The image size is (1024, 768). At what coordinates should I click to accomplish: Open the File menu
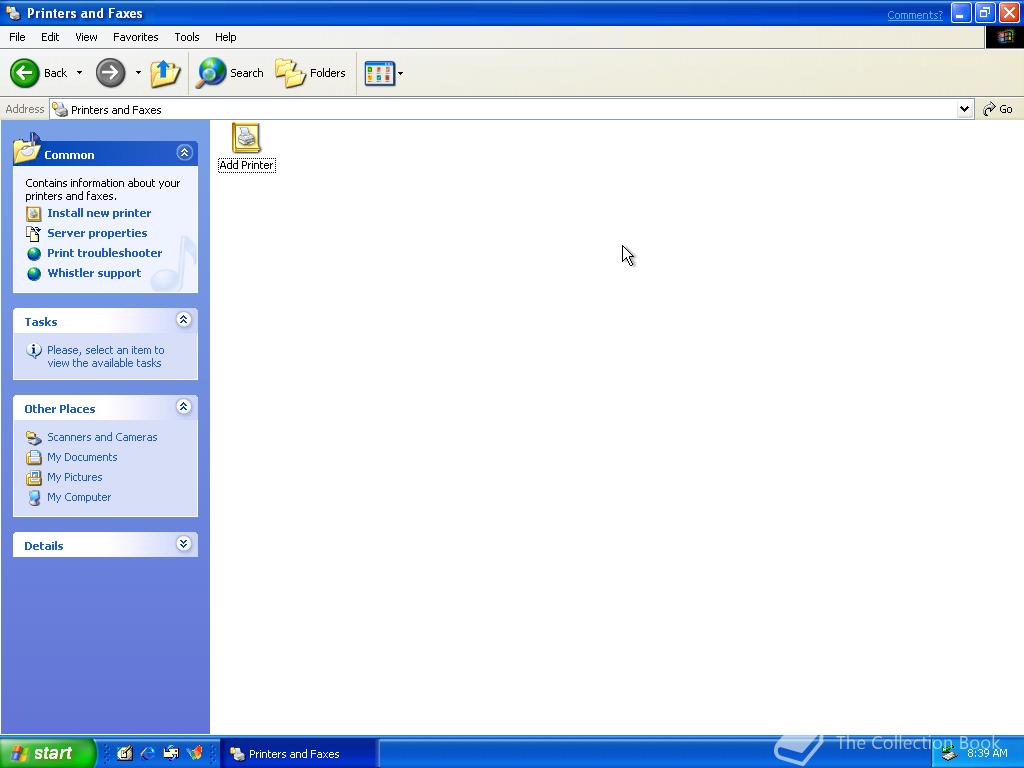17,37
